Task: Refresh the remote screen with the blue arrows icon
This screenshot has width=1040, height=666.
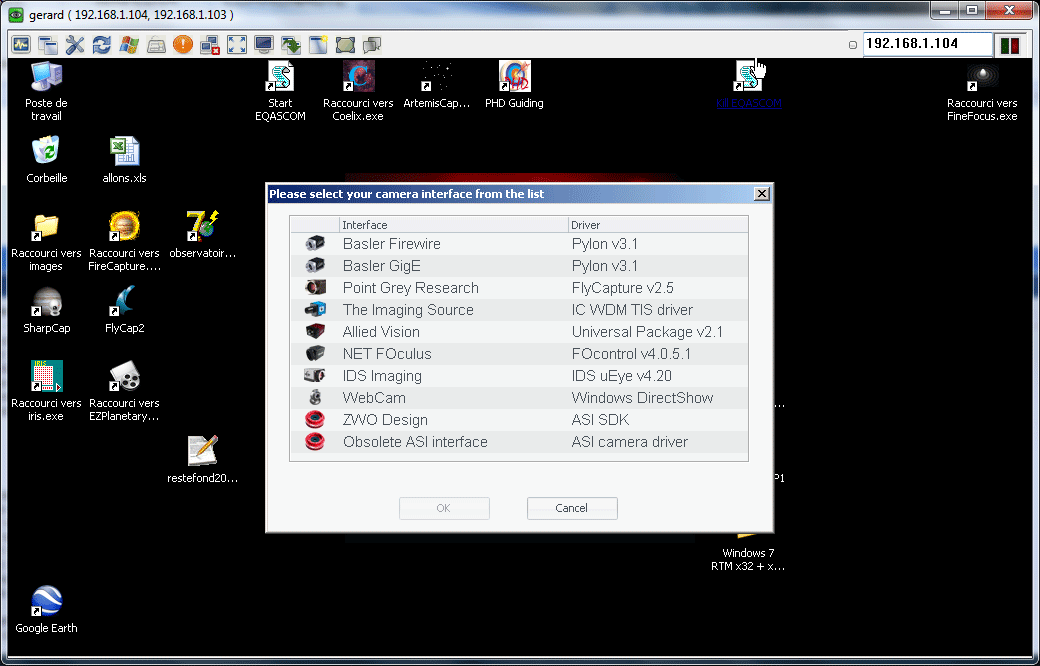Action: tap(101, 44)
